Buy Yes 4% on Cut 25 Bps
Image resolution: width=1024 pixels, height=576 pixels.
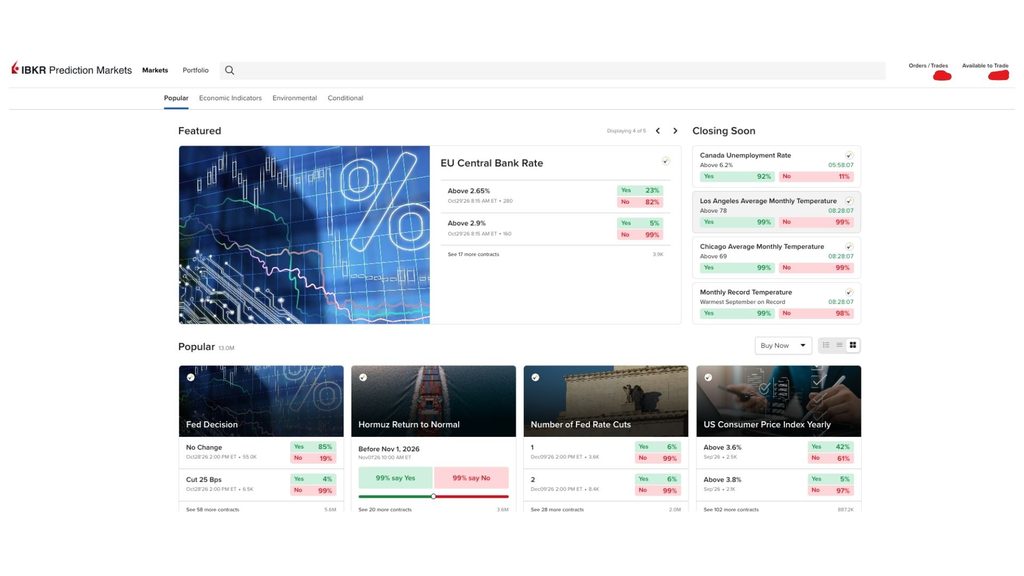pos(313,479)
